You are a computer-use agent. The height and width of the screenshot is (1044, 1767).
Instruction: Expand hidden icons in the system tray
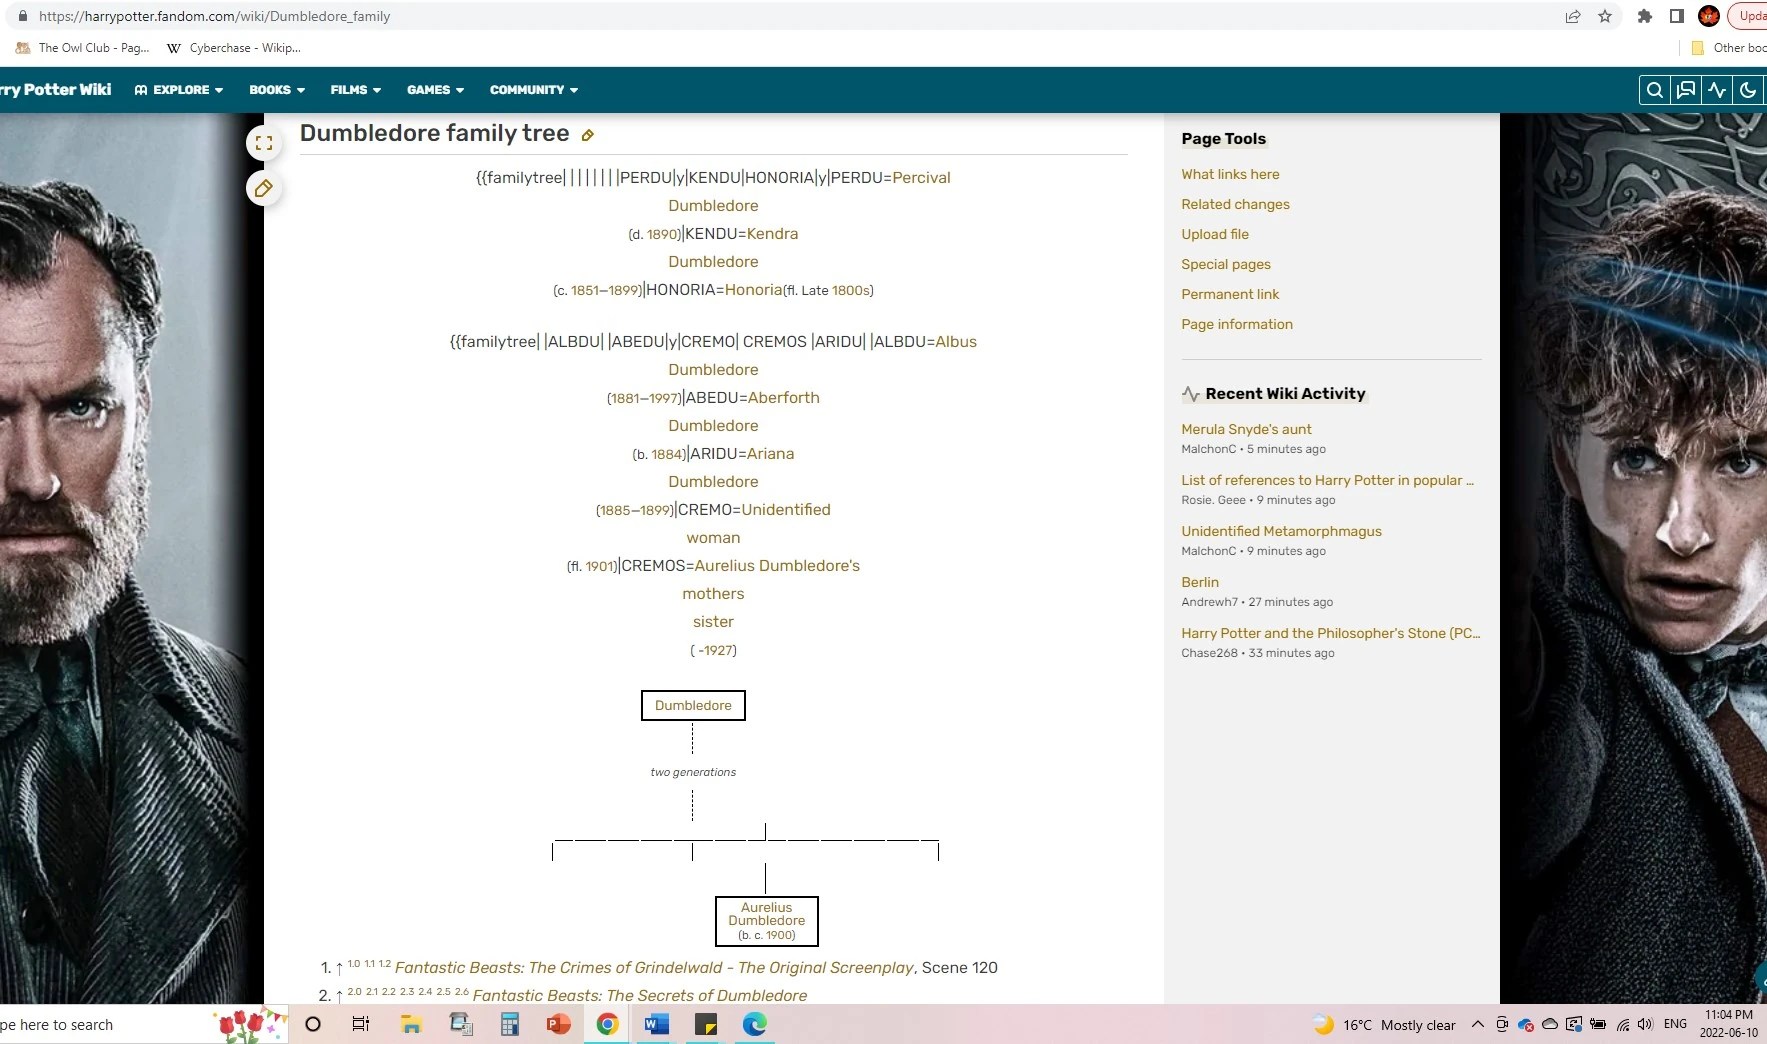click(x=1477, y=1024)
